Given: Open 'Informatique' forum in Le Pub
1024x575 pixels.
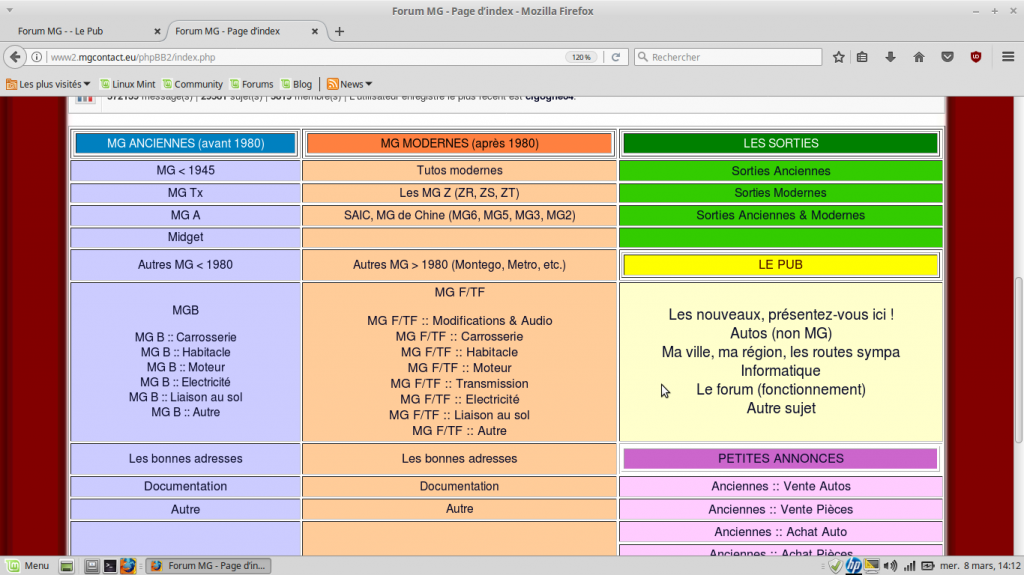Looking at the screenshot, I should pos(780,370).
